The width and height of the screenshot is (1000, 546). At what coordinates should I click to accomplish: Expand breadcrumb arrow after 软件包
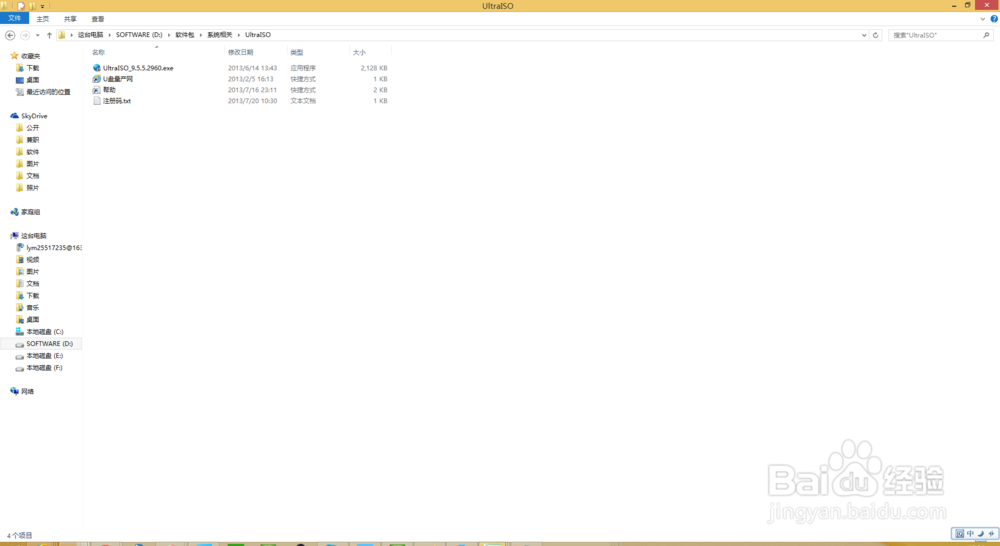pyautogui.click(x=200, y=35)
